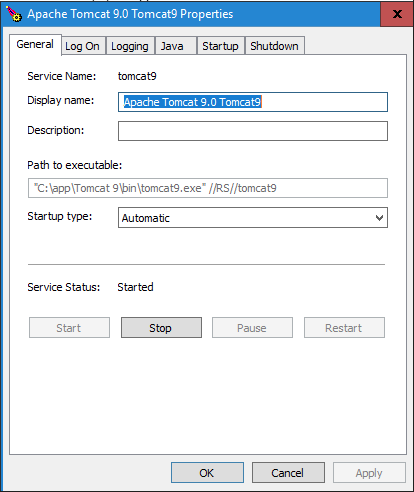
Task: Click the Service Status label
Action: click(x=64, y=287)
